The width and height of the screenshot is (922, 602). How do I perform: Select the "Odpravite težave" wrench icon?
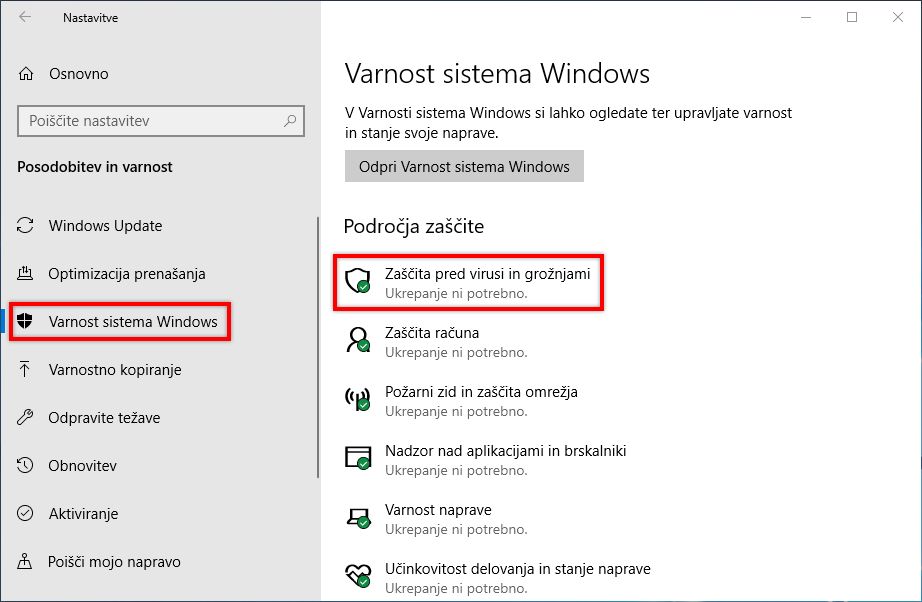click(x=25, y=417)
